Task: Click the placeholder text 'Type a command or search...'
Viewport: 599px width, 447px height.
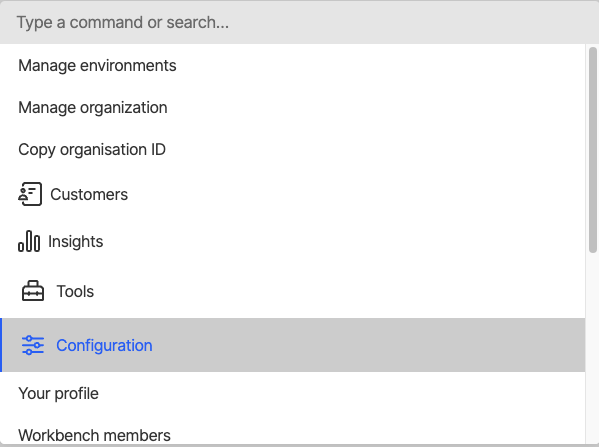Action: (123, 23)
